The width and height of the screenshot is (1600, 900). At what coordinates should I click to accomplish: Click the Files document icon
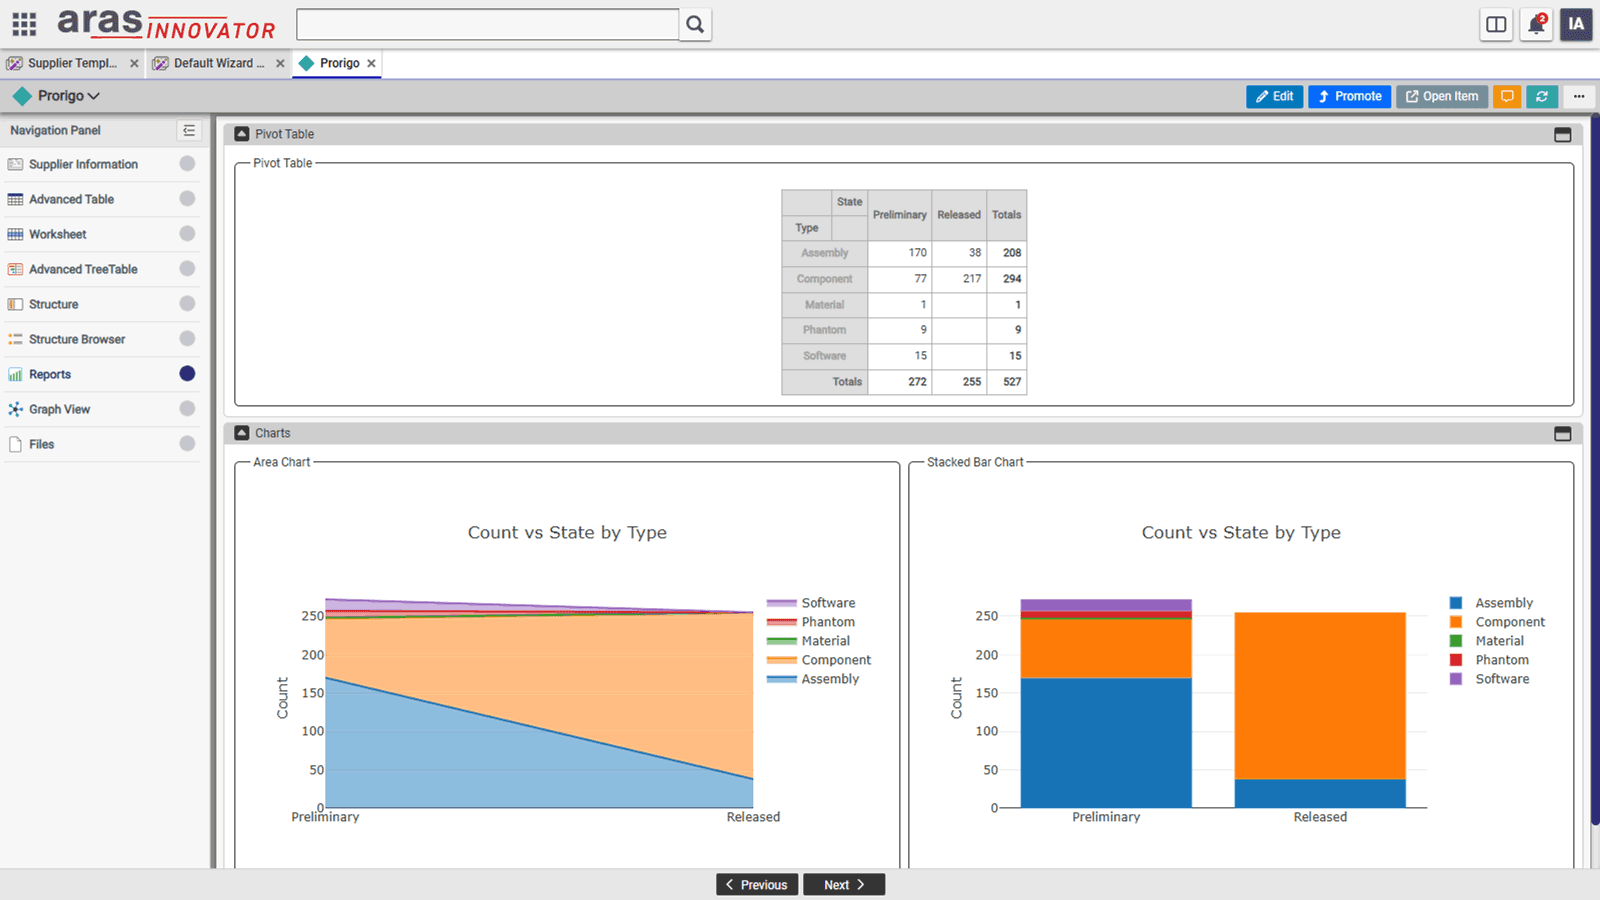pyautogui.click(x=15, y=444)
